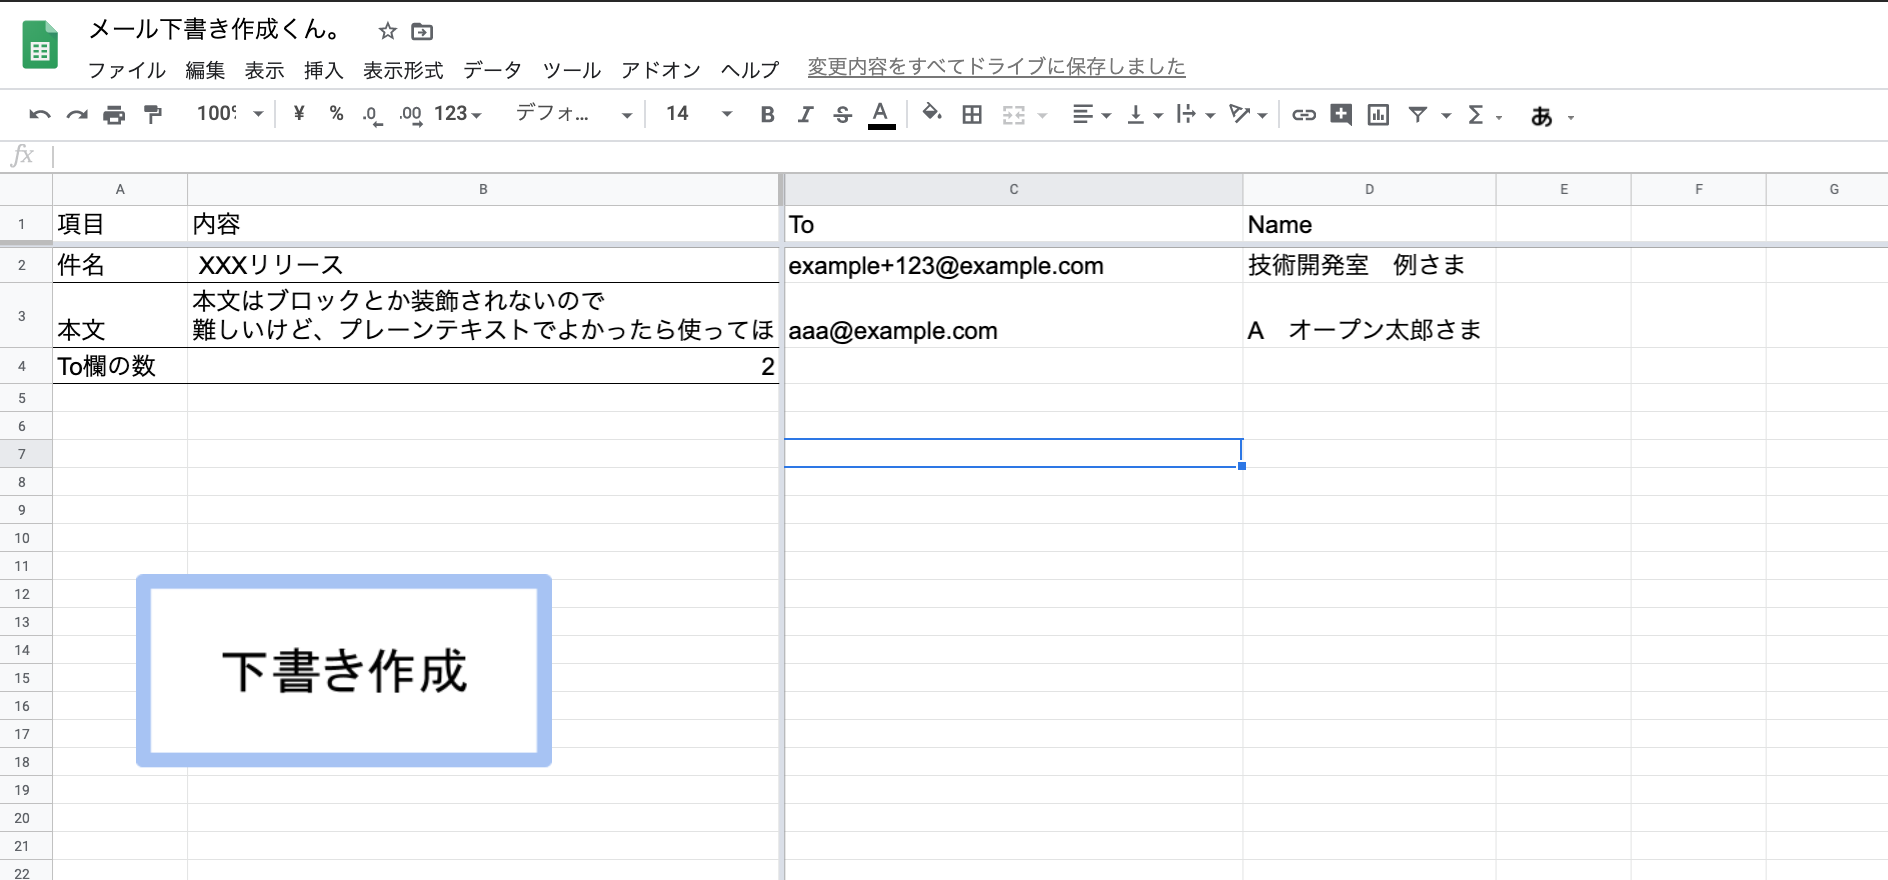The width and height of the screenshot is (1888, 880).
Task: Open the ファイル menu
Action: [127, 70]
